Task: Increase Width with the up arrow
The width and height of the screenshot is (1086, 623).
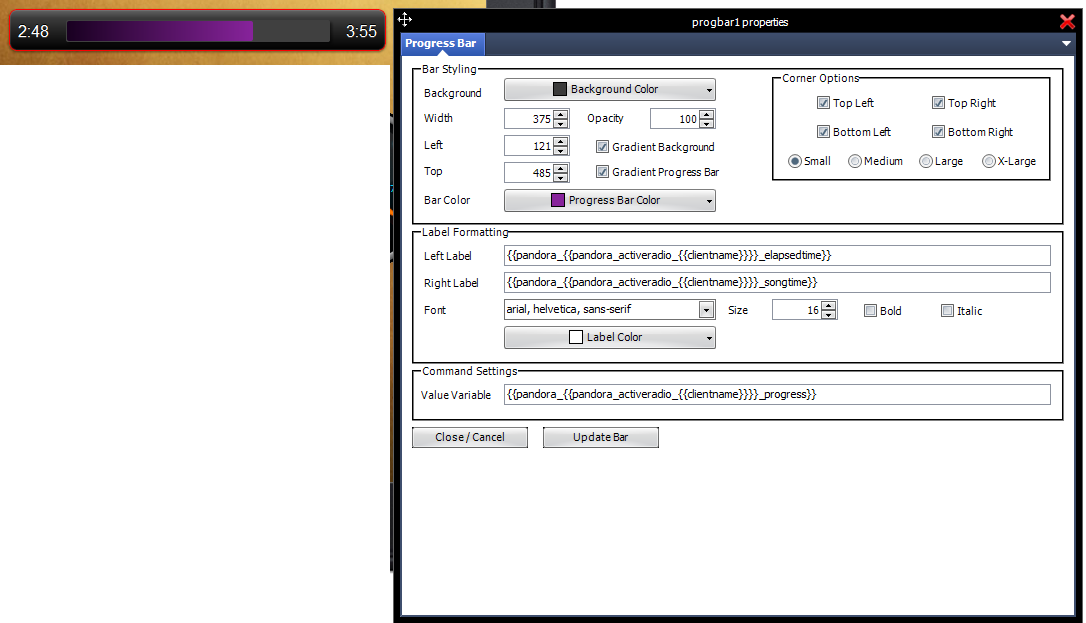Action: point(561,114)
